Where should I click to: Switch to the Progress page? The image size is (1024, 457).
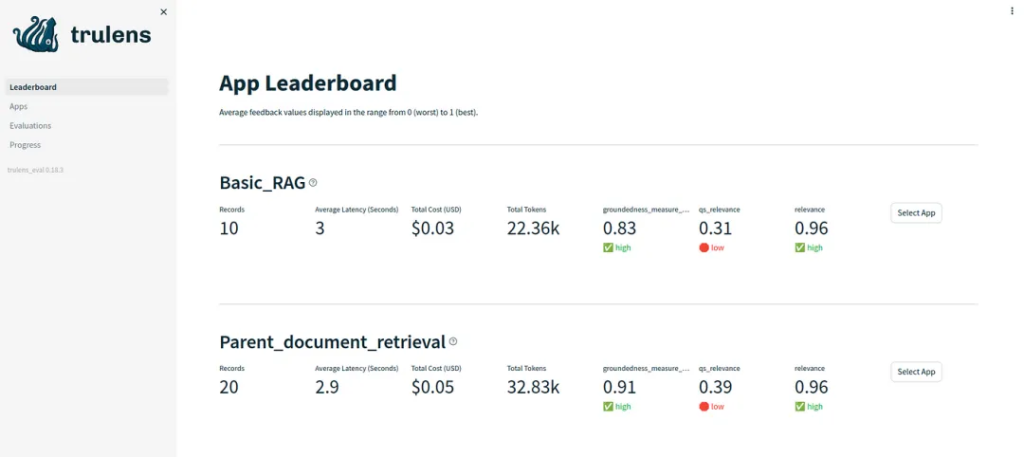pos(25,145)
